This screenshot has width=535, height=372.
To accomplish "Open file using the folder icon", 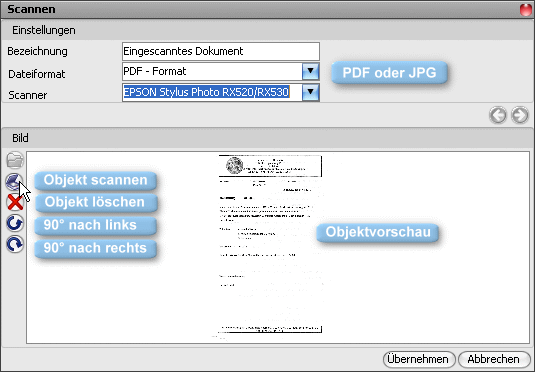I will pyautogui.click(x=15, y=160).
